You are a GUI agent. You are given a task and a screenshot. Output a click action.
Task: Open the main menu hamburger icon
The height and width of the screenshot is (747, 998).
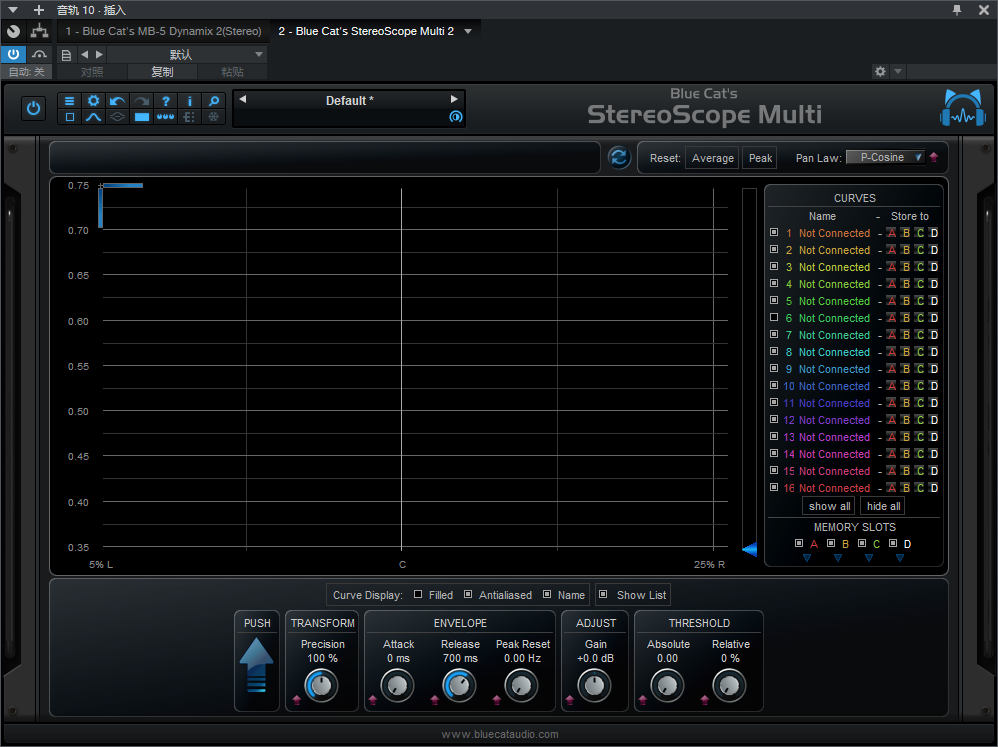(x=69, y=101)
